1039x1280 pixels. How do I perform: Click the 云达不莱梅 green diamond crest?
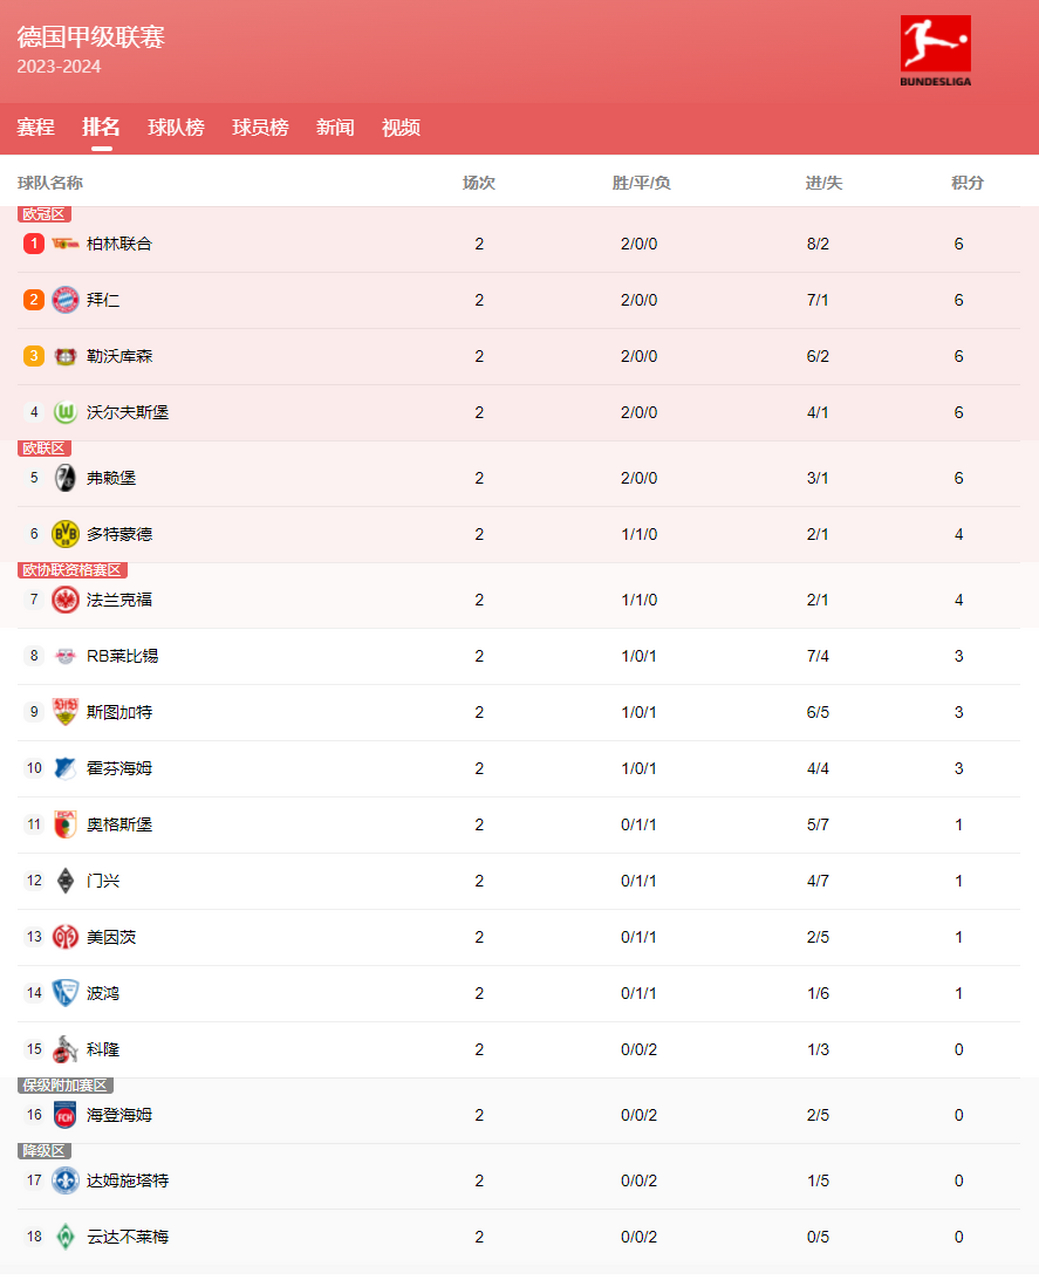[x=65, y=1237]
